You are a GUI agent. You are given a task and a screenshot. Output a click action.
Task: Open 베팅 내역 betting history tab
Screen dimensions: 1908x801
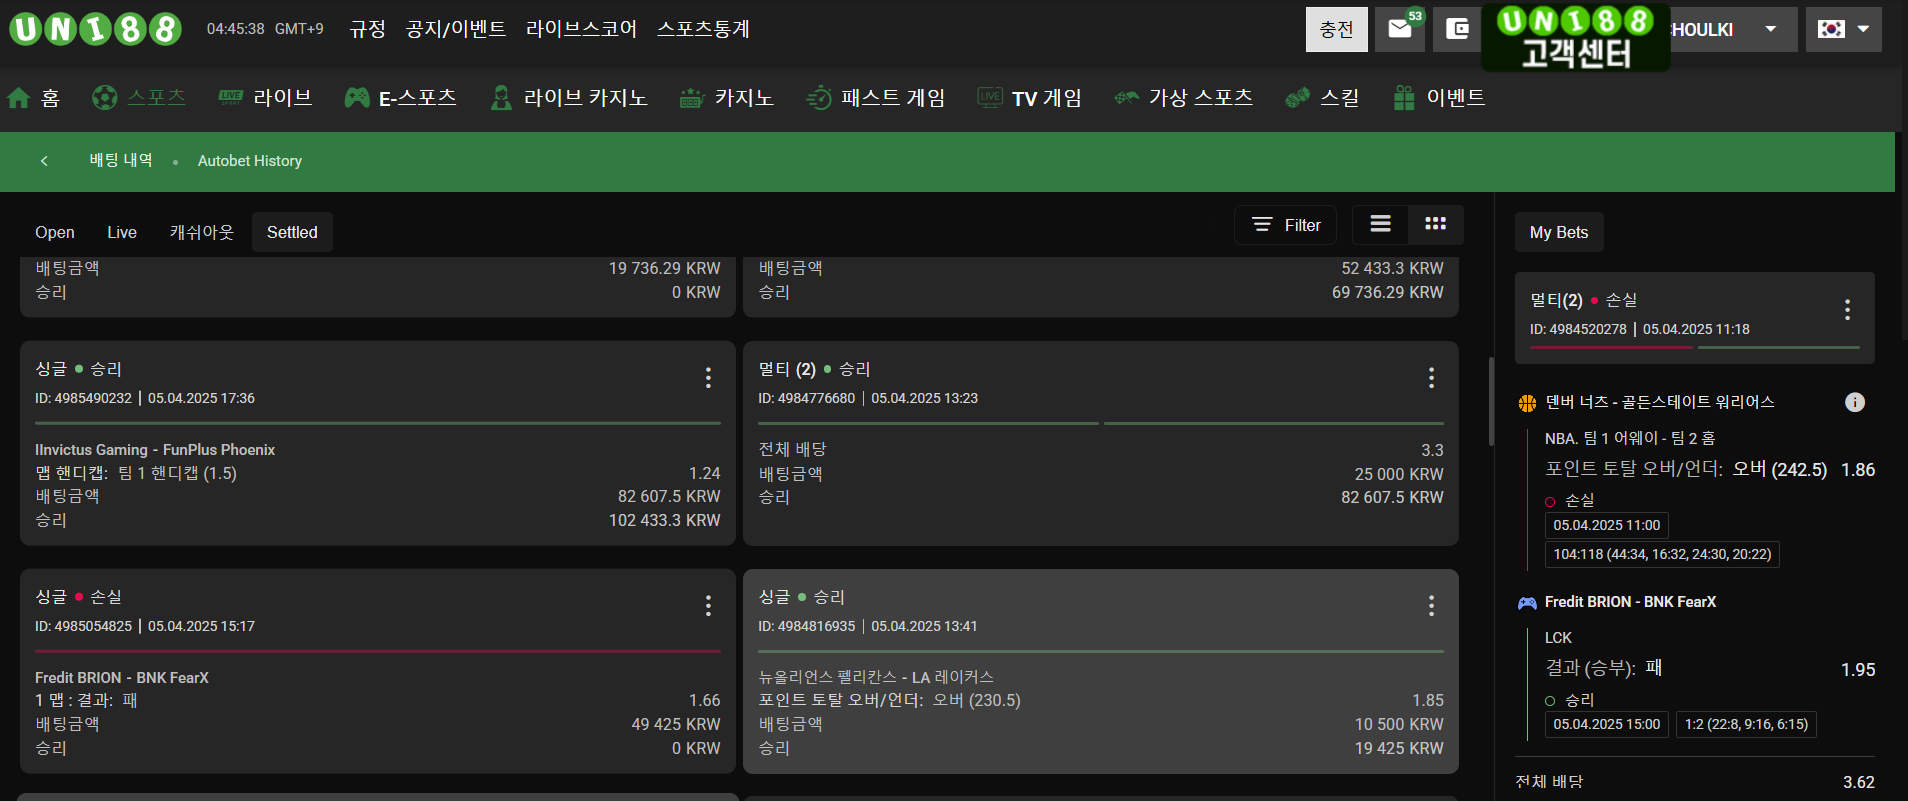pos(121,160)
